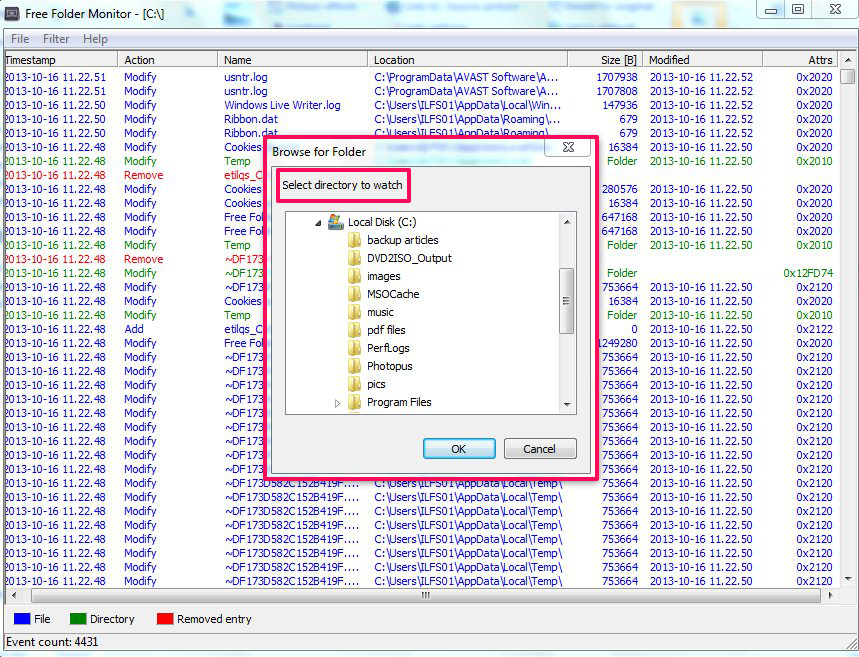The image size is (859, 657).
Task: Open the File menu
Action: 20,39
